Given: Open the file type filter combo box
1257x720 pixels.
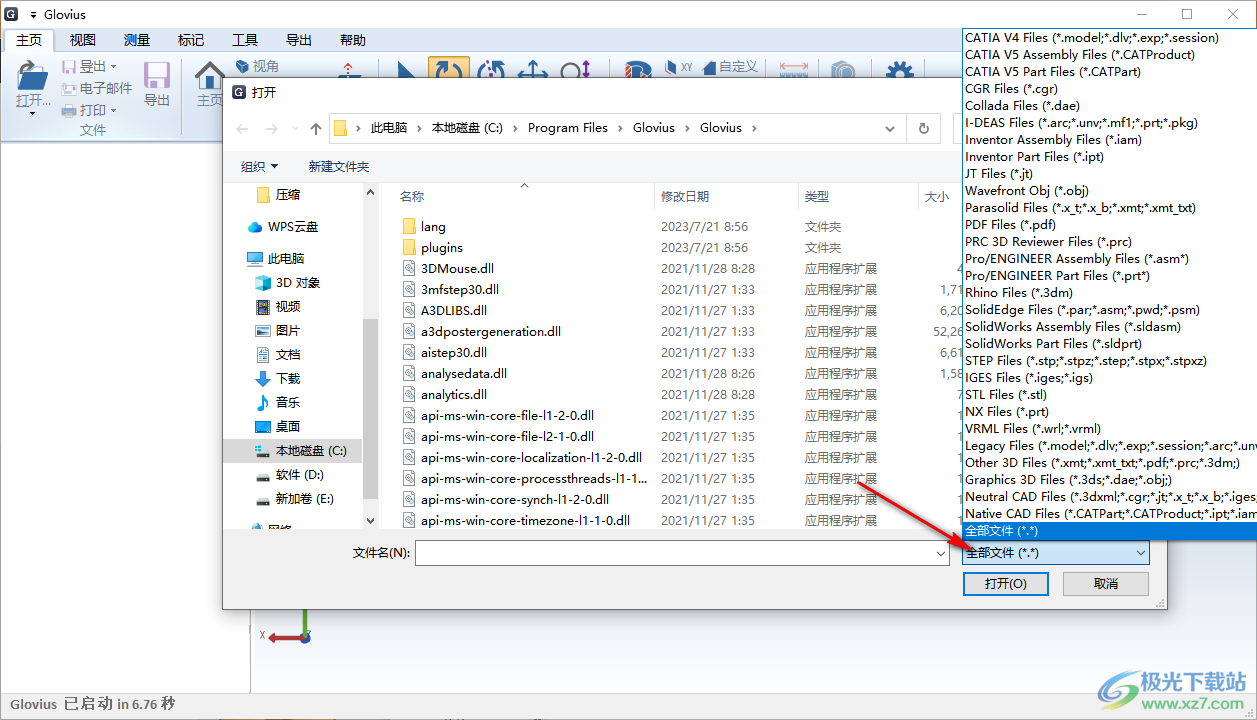Looking at the screenshot, I should tap(1056, 553).
